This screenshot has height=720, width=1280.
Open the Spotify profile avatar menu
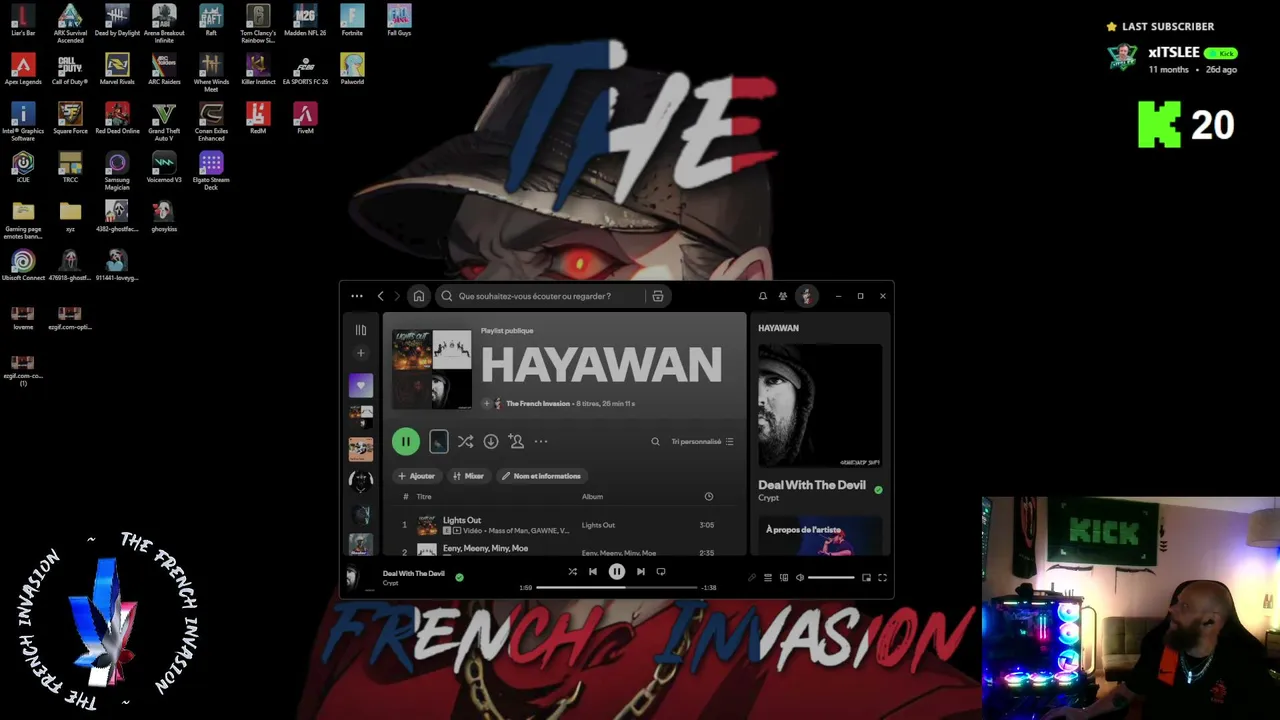[x=806, y=296]
